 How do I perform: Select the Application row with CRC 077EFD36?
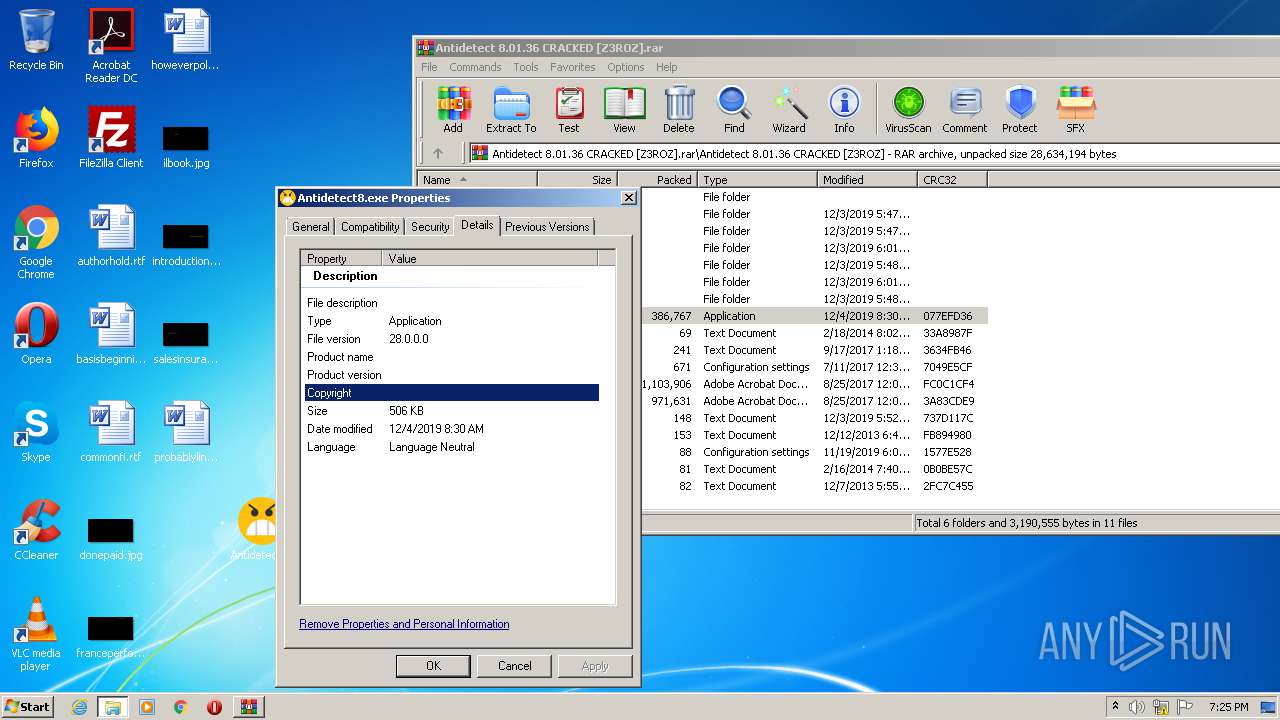(814, 316)
